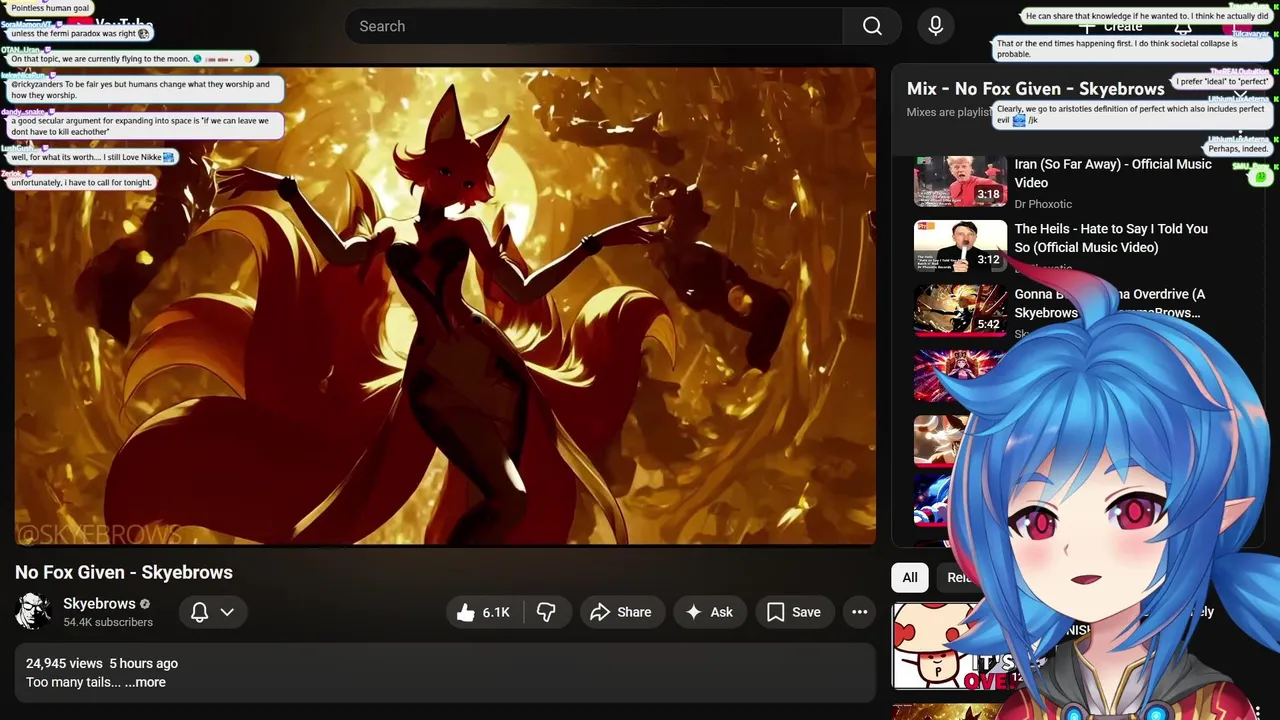Open Mix - No Fox Given playlist title
Image resolution: width=1280 pixels, height=720 pixels.
pos(1035,88)
